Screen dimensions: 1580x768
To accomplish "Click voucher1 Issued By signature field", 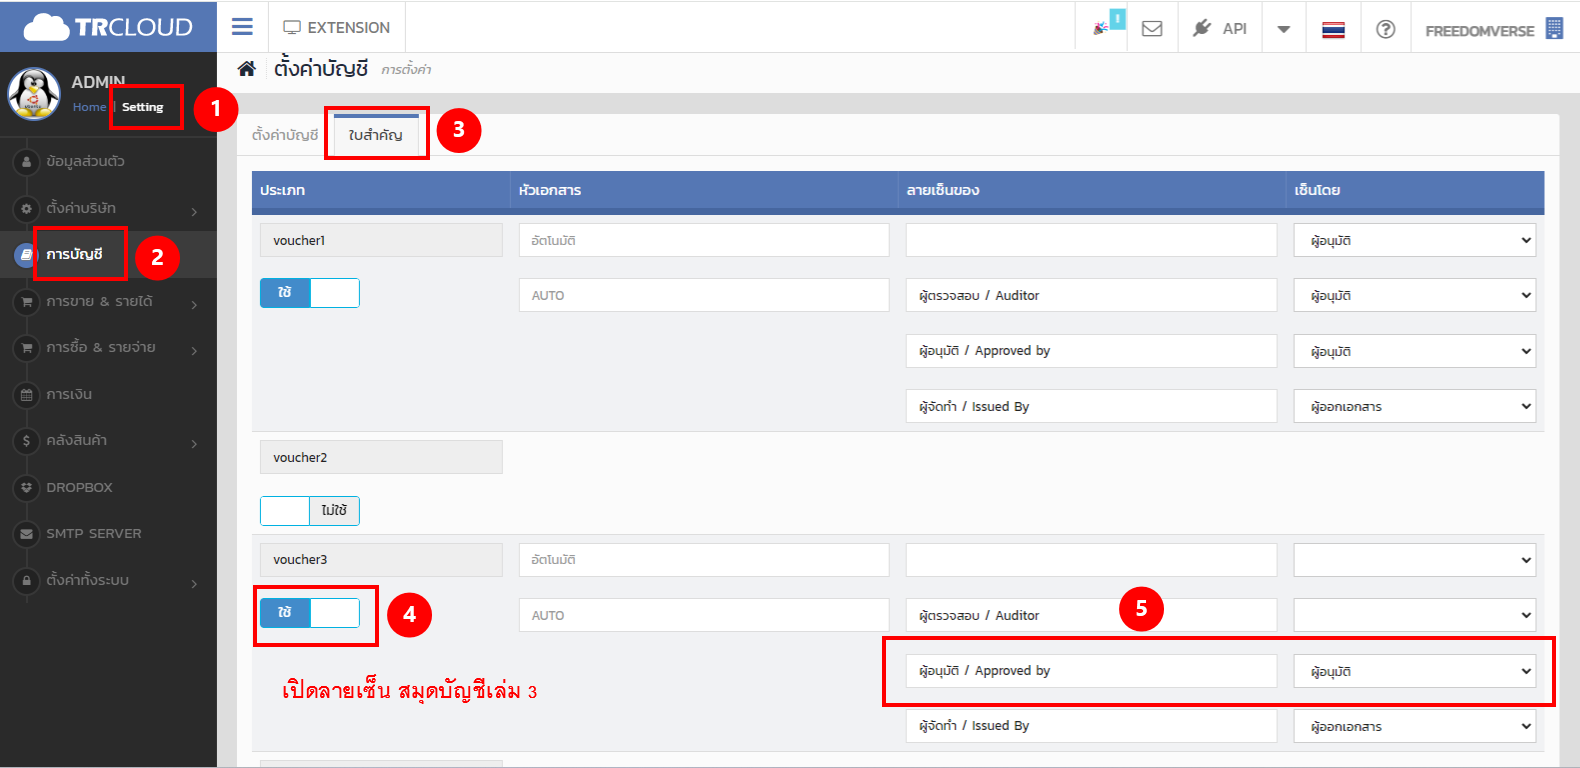I will tap(1091, 406).
